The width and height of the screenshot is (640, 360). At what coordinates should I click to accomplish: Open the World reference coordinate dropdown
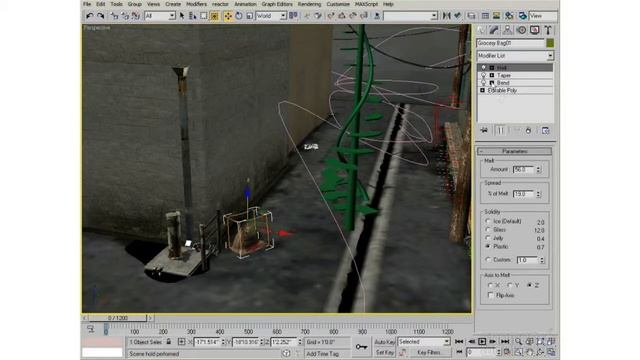[271, 16]
